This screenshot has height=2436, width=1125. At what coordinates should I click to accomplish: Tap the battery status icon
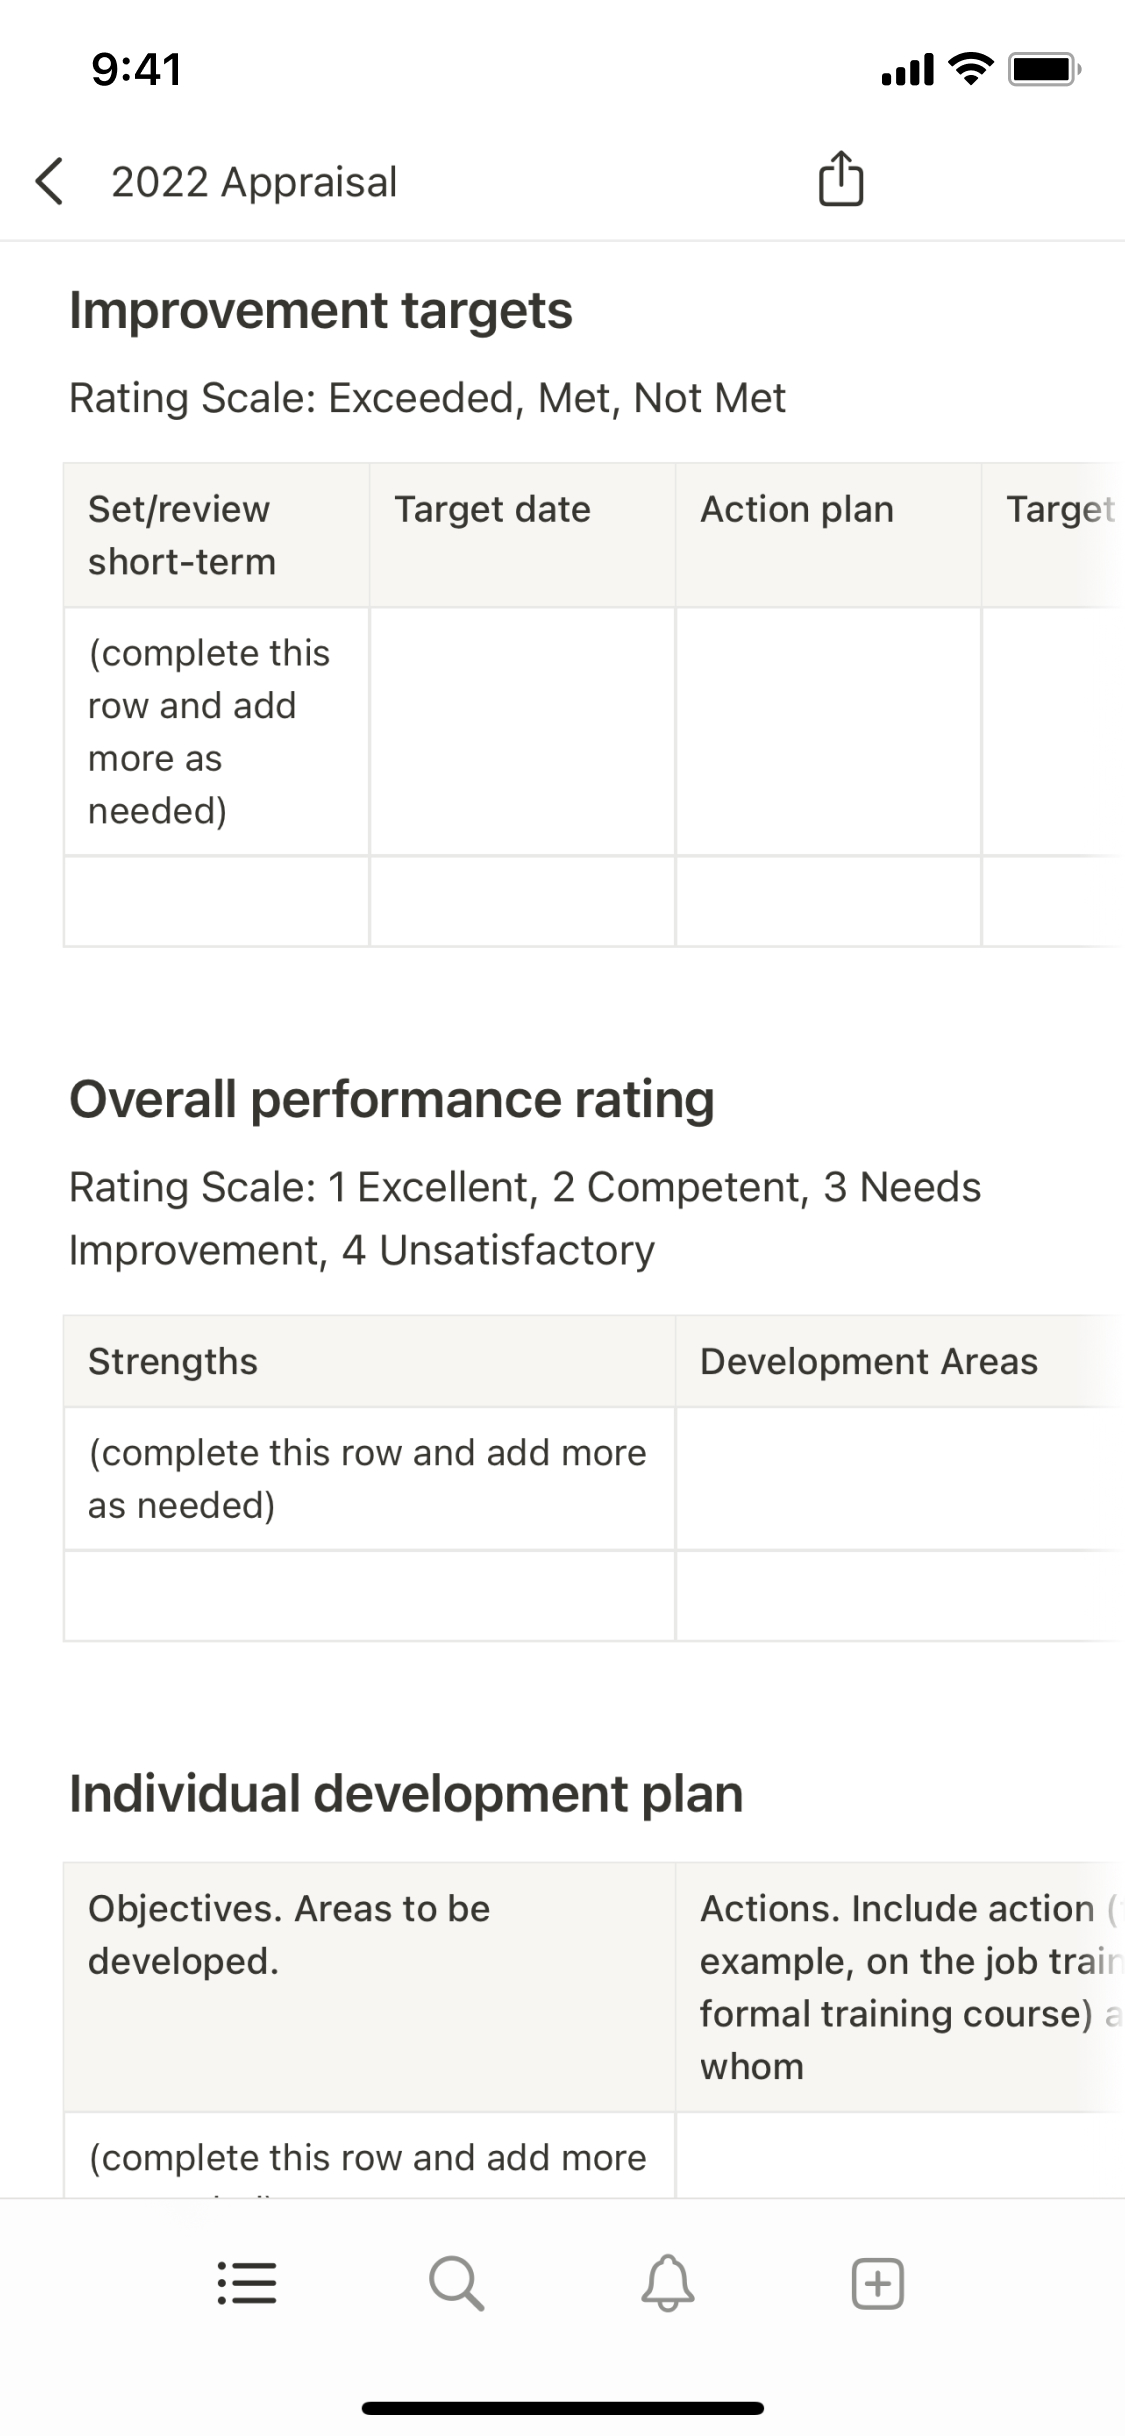(x=1043, y=69)
